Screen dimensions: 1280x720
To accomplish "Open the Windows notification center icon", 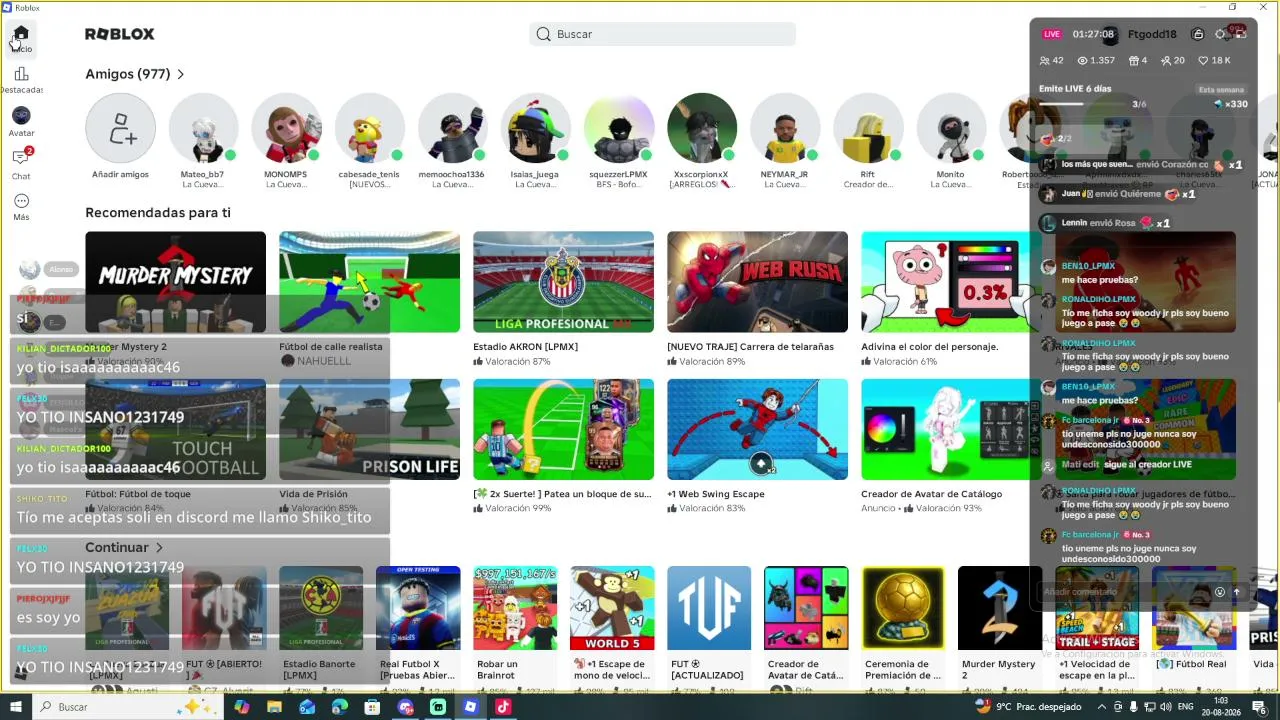I will tap(1259, 707).
